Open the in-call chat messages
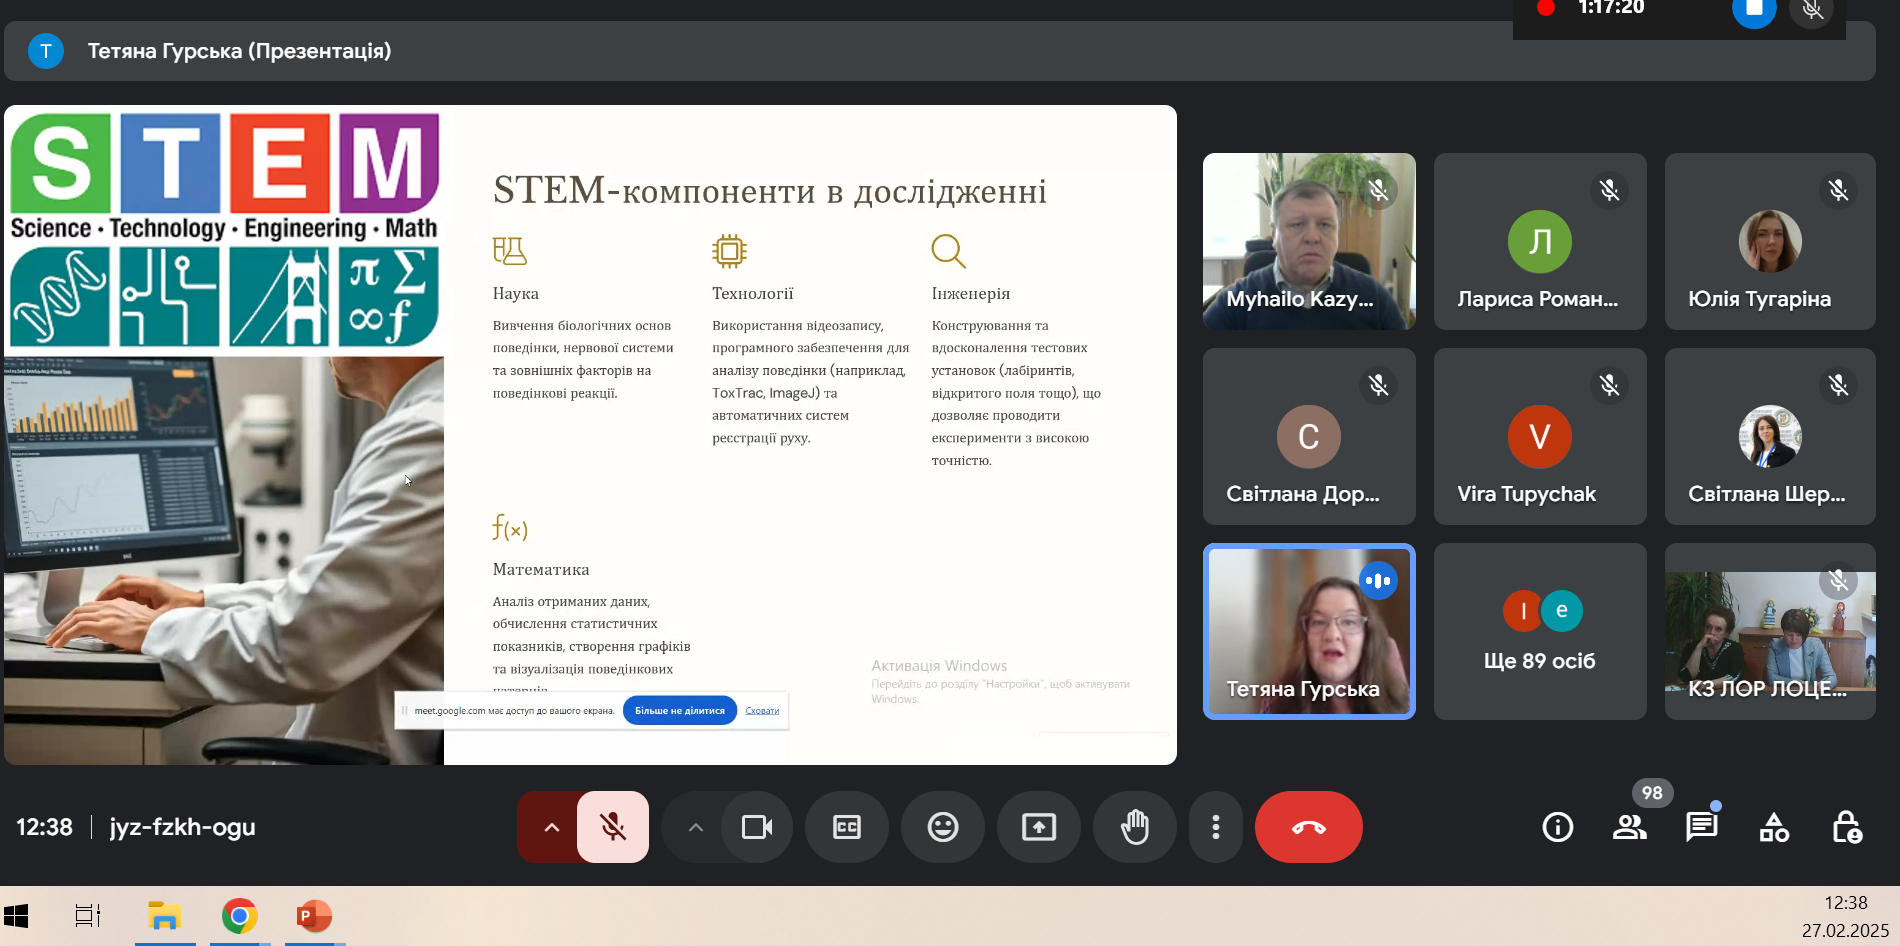 [x=1701, y=827]
